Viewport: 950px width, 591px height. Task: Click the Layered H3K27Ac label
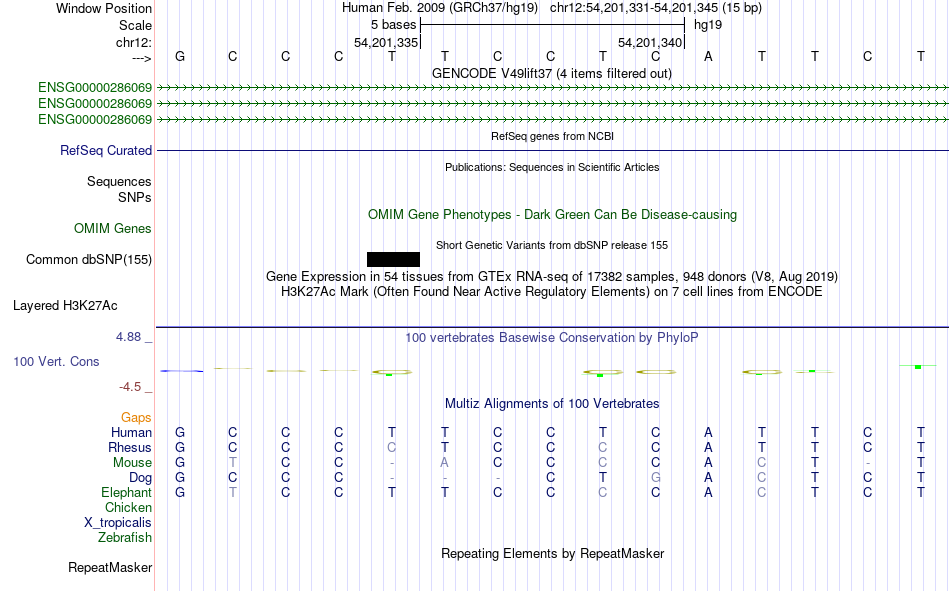click(x=65, y=306)
